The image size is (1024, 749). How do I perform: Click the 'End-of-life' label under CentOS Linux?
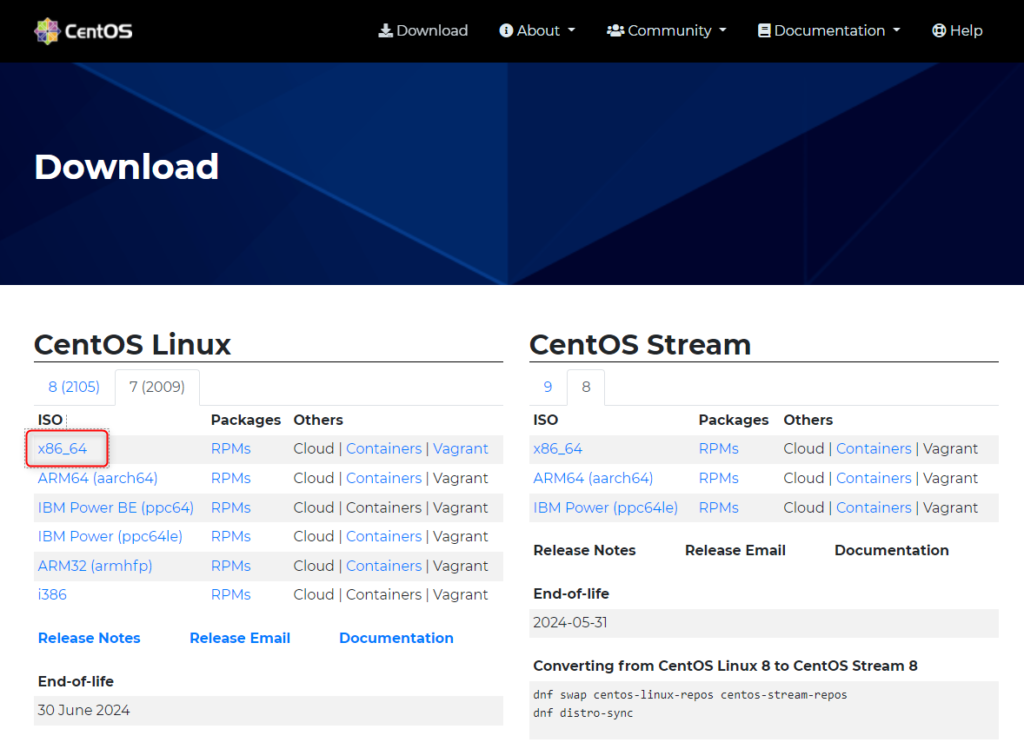[x=76, y=681]
